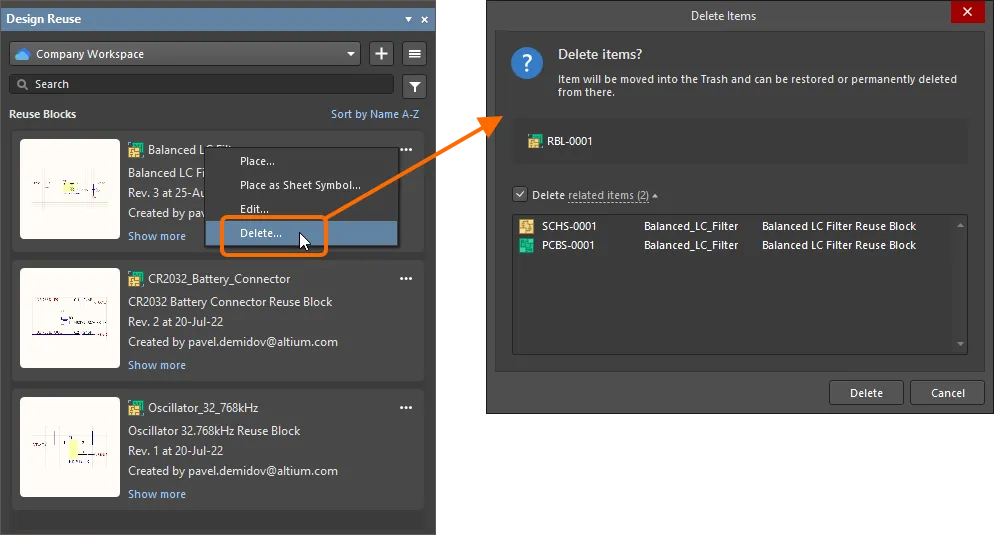The height and width of the screenshot is (535, 994).
Task: Click the RBL-0001 item icon in dialog
Action: pyautogui.click(x=535, y=141)
